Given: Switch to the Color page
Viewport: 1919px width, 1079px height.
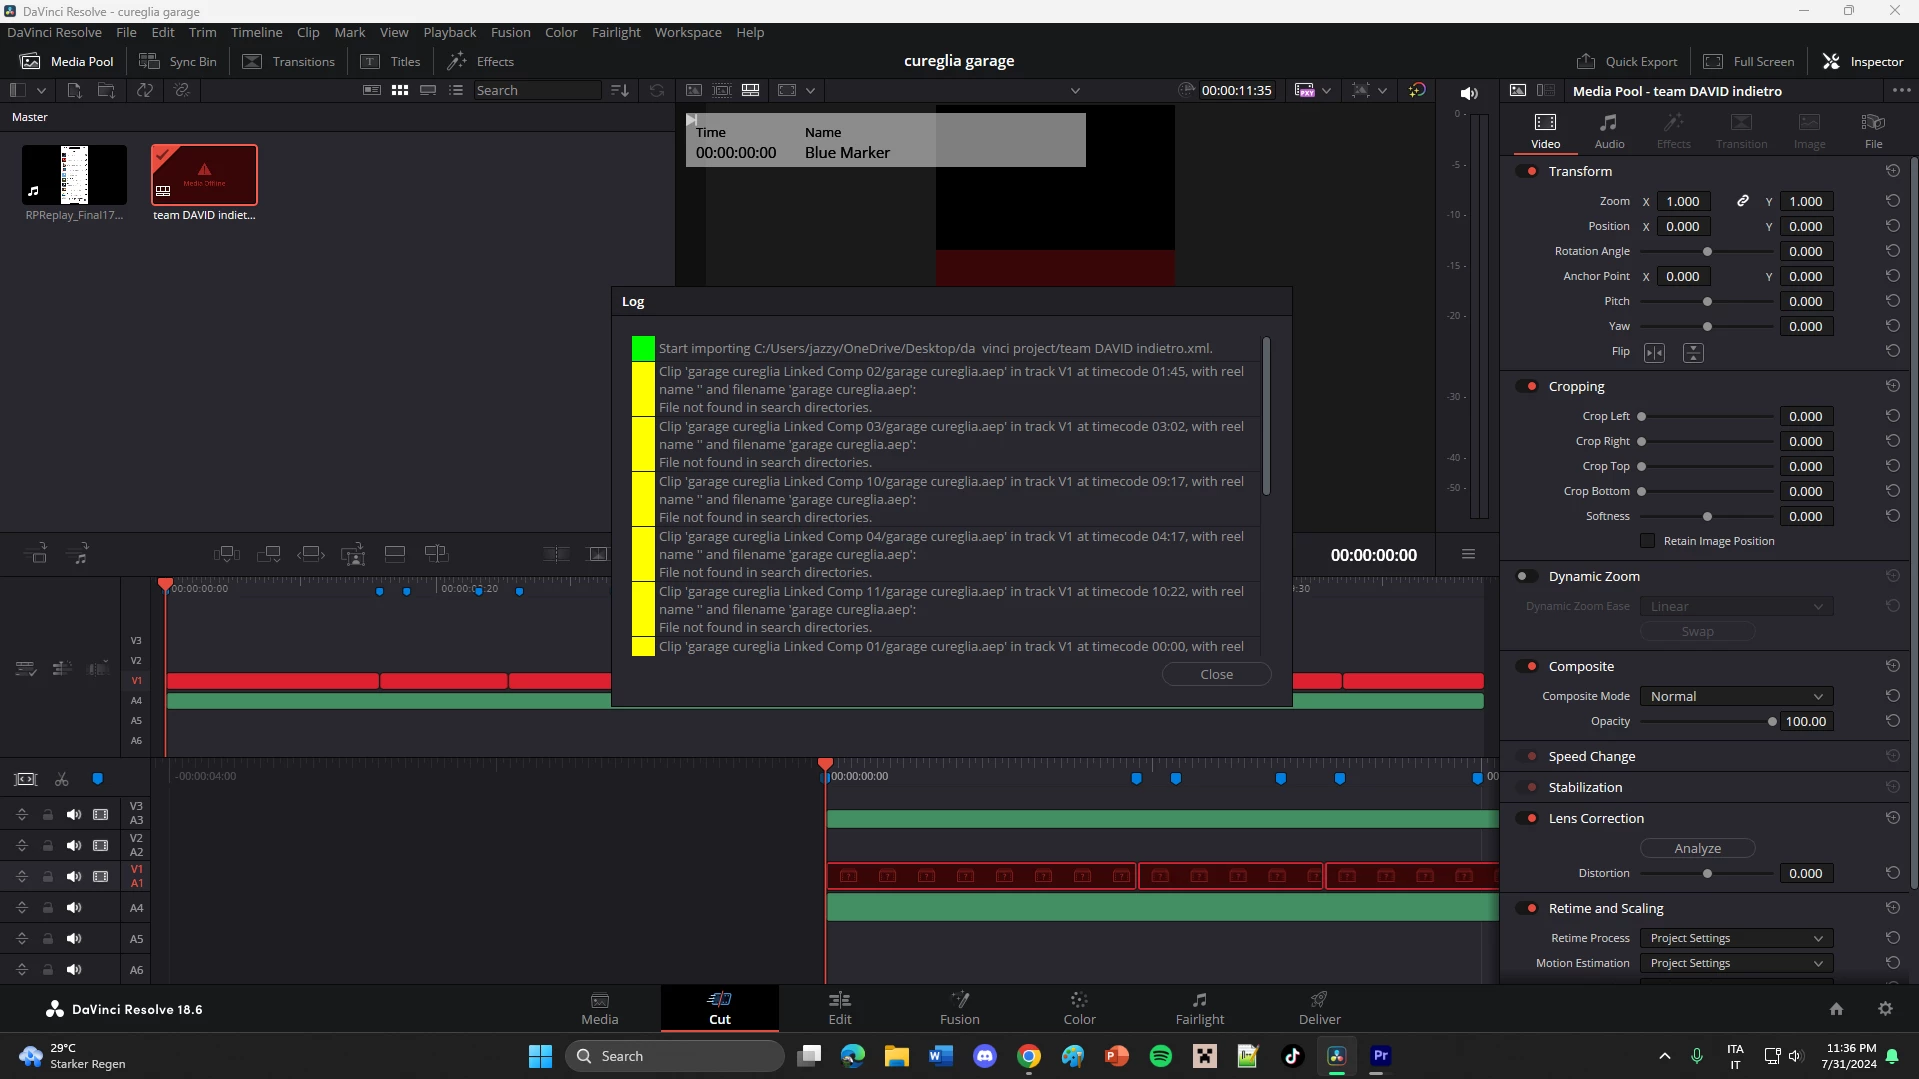Looking at the screenshot, I should pos(1079,1008).
